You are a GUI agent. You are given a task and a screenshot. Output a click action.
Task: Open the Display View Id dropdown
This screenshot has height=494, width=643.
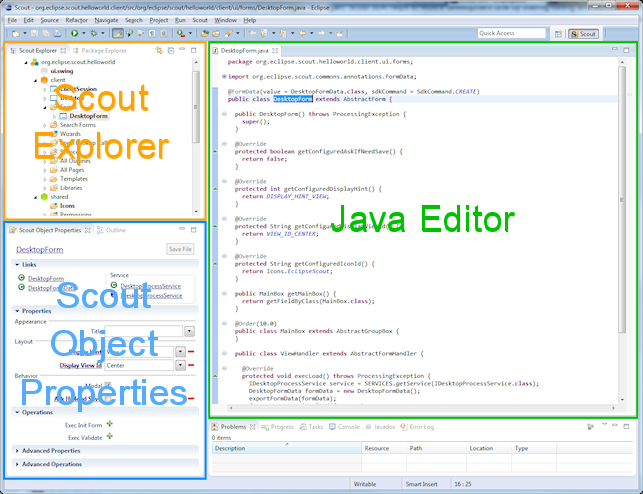(x=180, y=365)
